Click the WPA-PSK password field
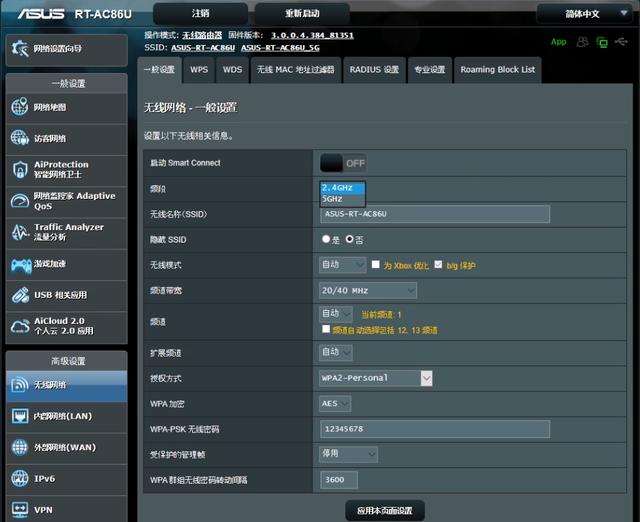This screenshot has height=522, width=640. pos(435,429)
